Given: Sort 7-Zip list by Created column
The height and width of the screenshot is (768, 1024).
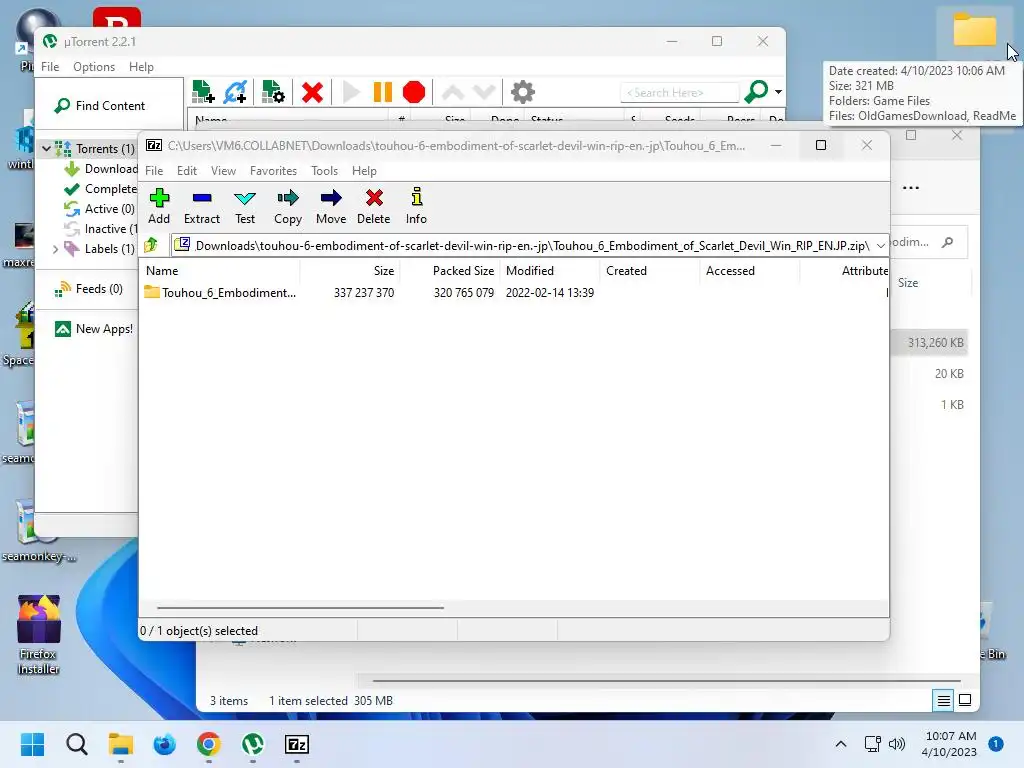Looking at the screenshot, I should pos(650,270).
